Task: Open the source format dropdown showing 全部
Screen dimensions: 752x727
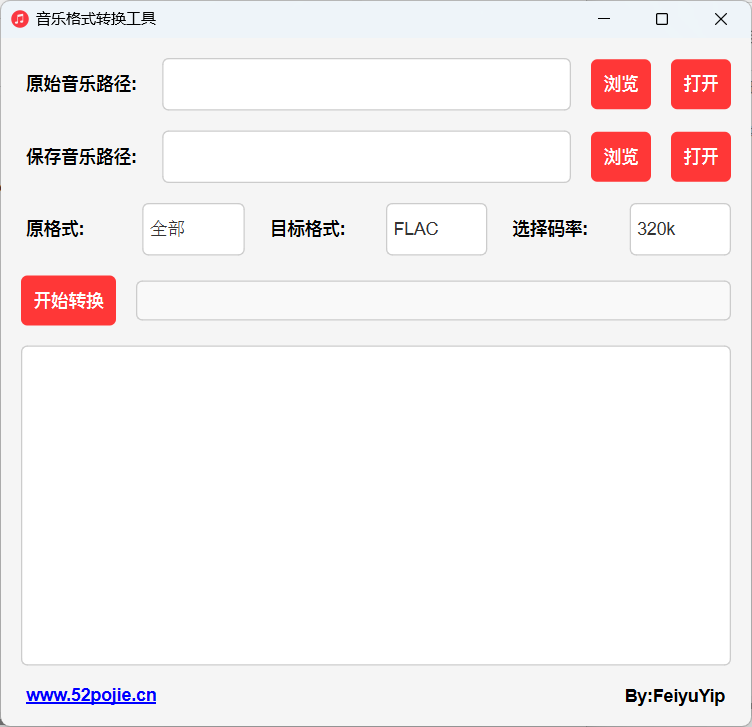Action: (x=193, y=229)
